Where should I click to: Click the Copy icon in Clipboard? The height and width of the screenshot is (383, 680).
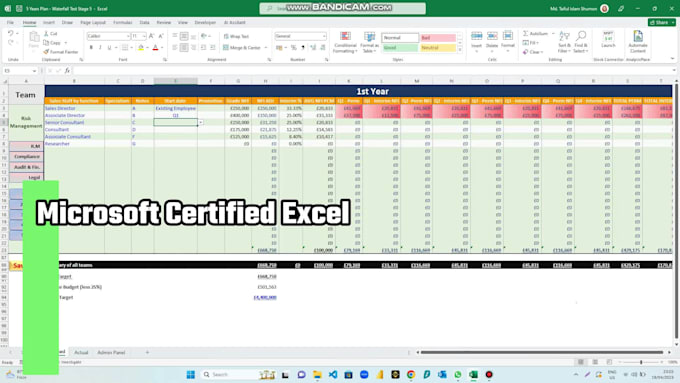point(46,43)
